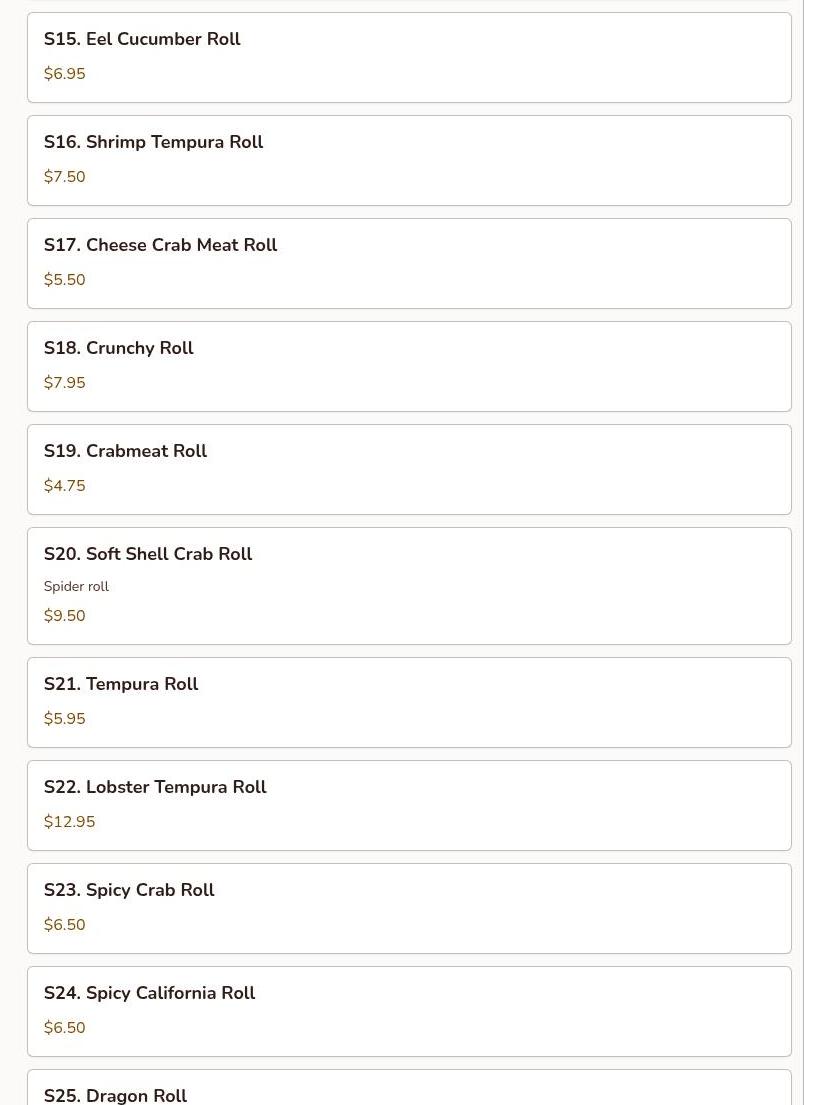Click the $7.95 Crunchy Roll price

click(64, 383)
